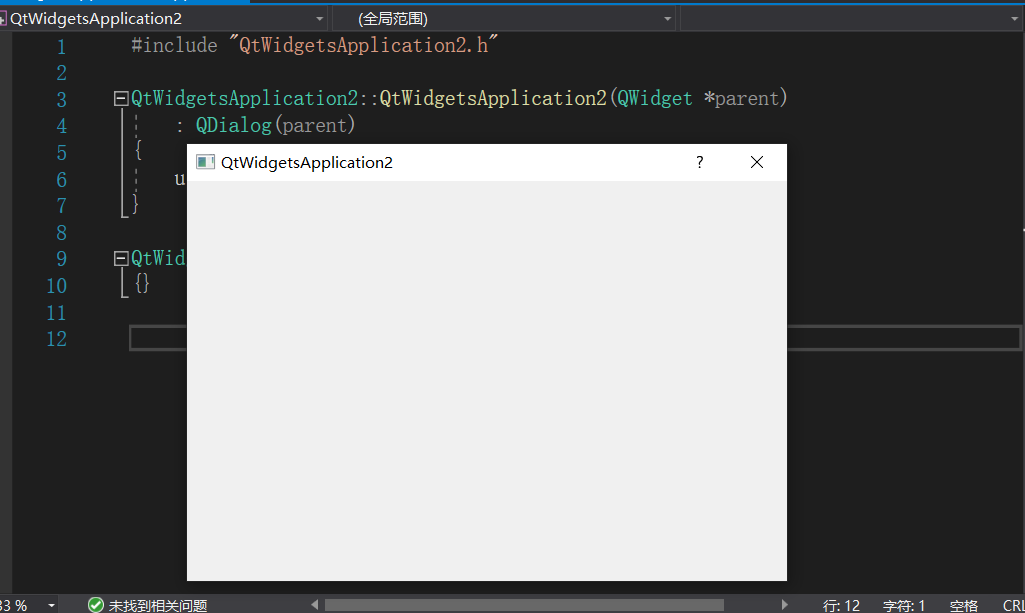
Task: Click the horizontal scrollbar thumb
Action: click(x=524, y=605)
